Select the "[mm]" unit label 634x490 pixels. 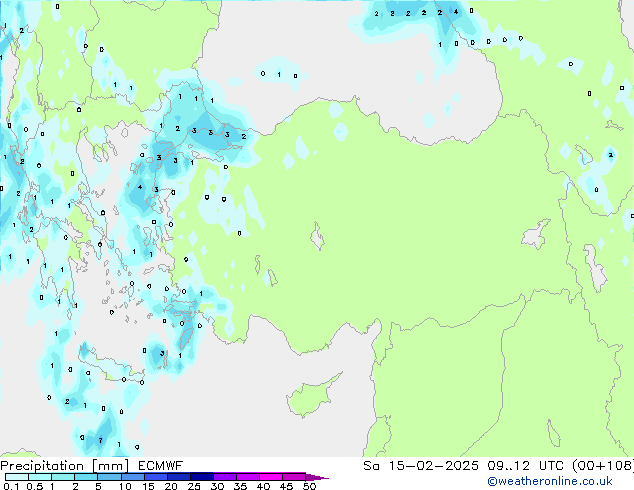111,466
